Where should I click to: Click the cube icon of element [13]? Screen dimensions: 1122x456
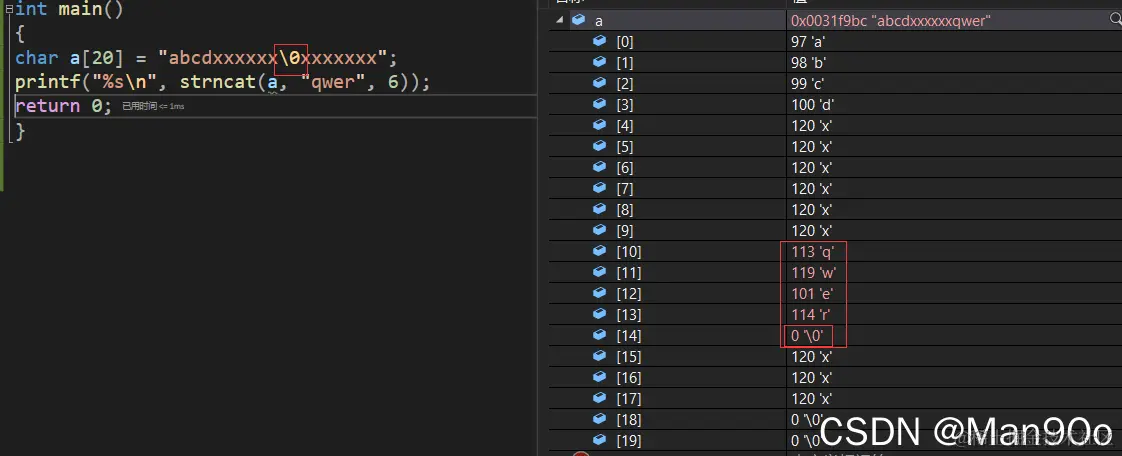coord(600,314)
